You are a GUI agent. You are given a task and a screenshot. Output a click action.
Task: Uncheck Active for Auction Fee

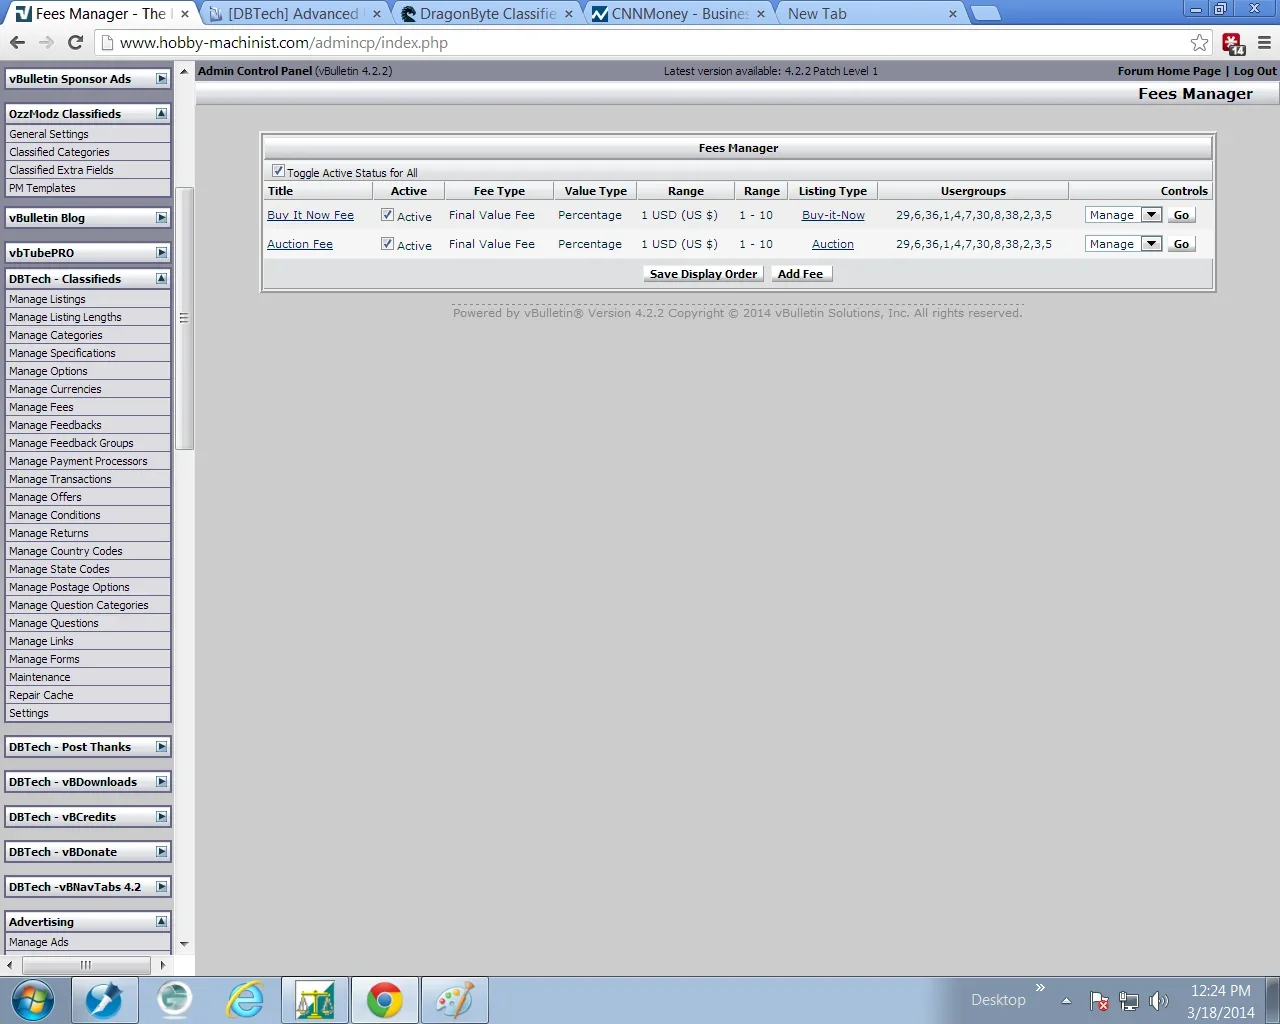pyautogui.click(x=387, y=244)
